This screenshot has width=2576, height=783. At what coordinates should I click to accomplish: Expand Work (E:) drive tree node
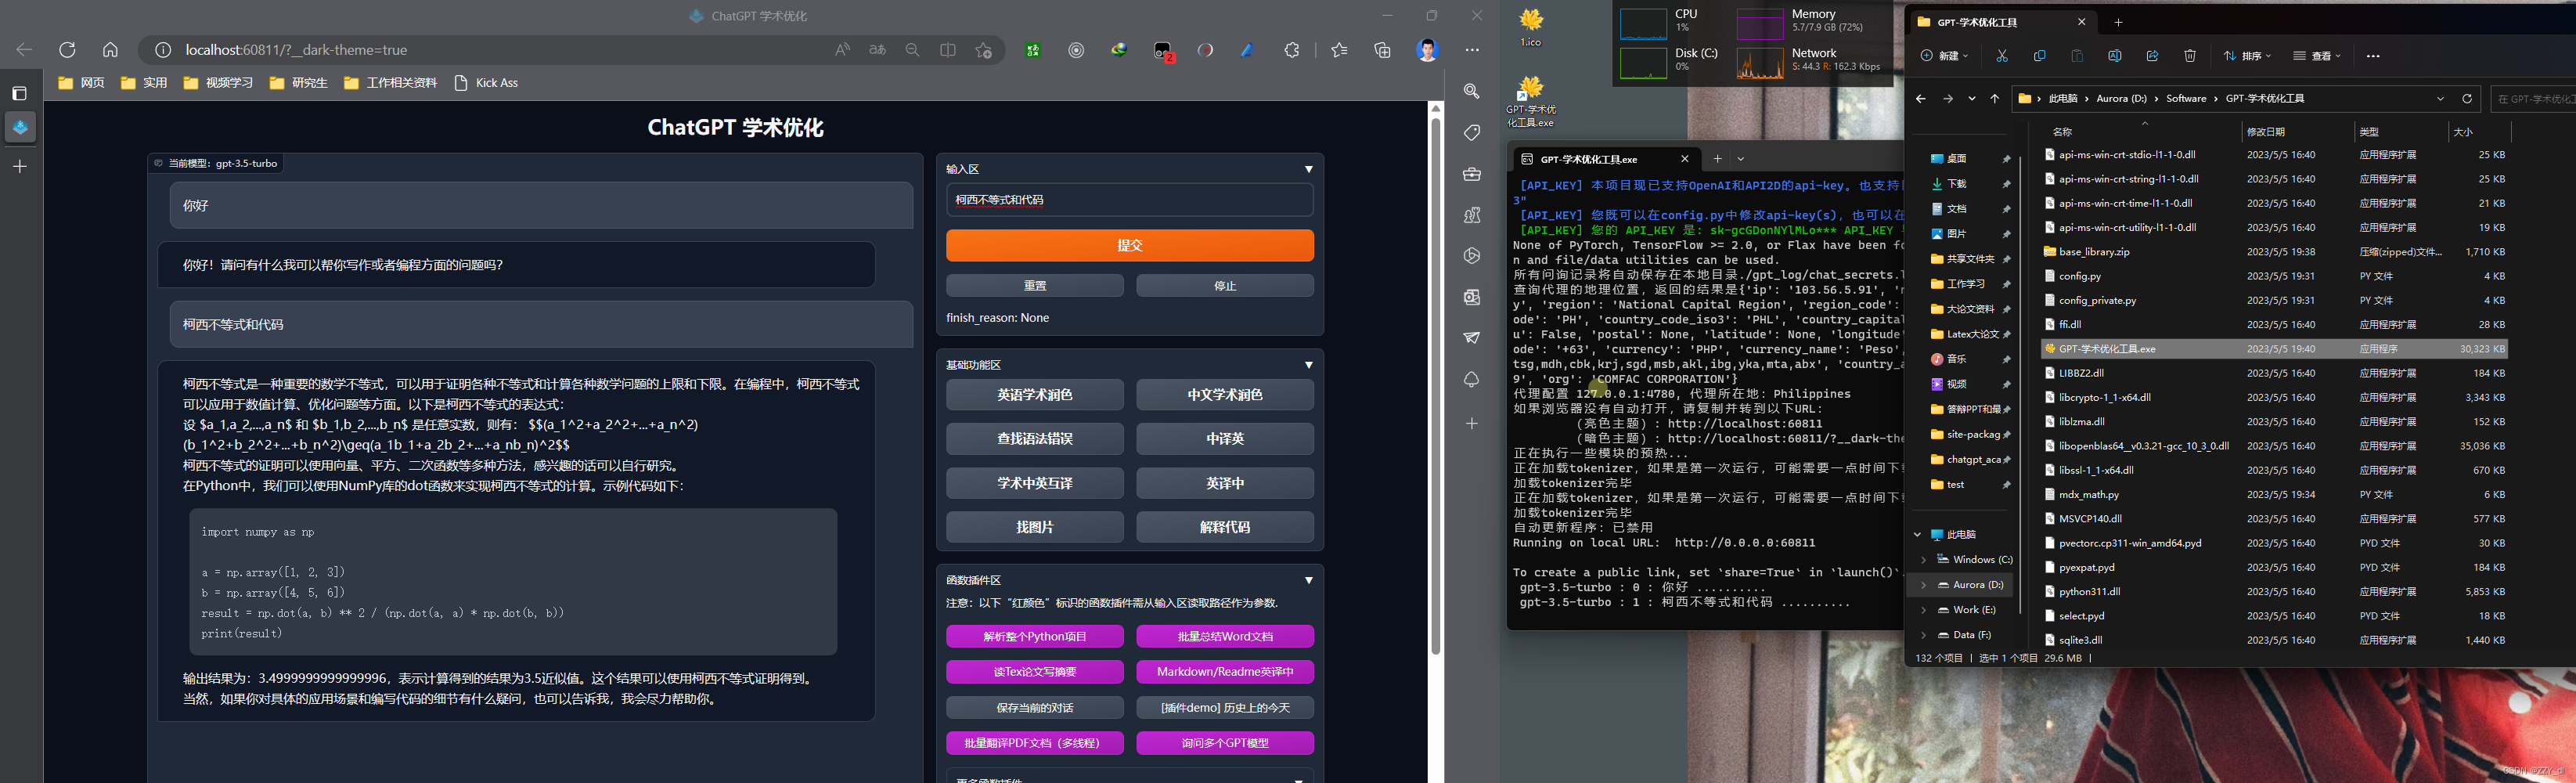point(1923,610)
